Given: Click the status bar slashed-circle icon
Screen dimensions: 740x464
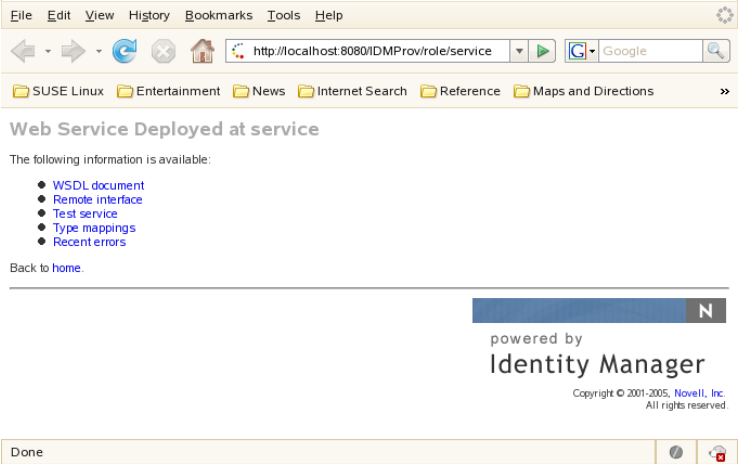Looking at the screenshot, I should click(x=676, y=452).
